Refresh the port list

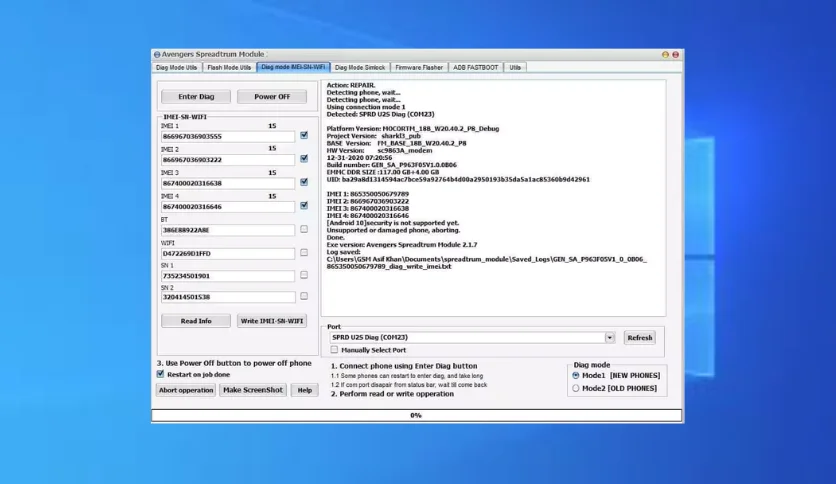tap(640, 337)
